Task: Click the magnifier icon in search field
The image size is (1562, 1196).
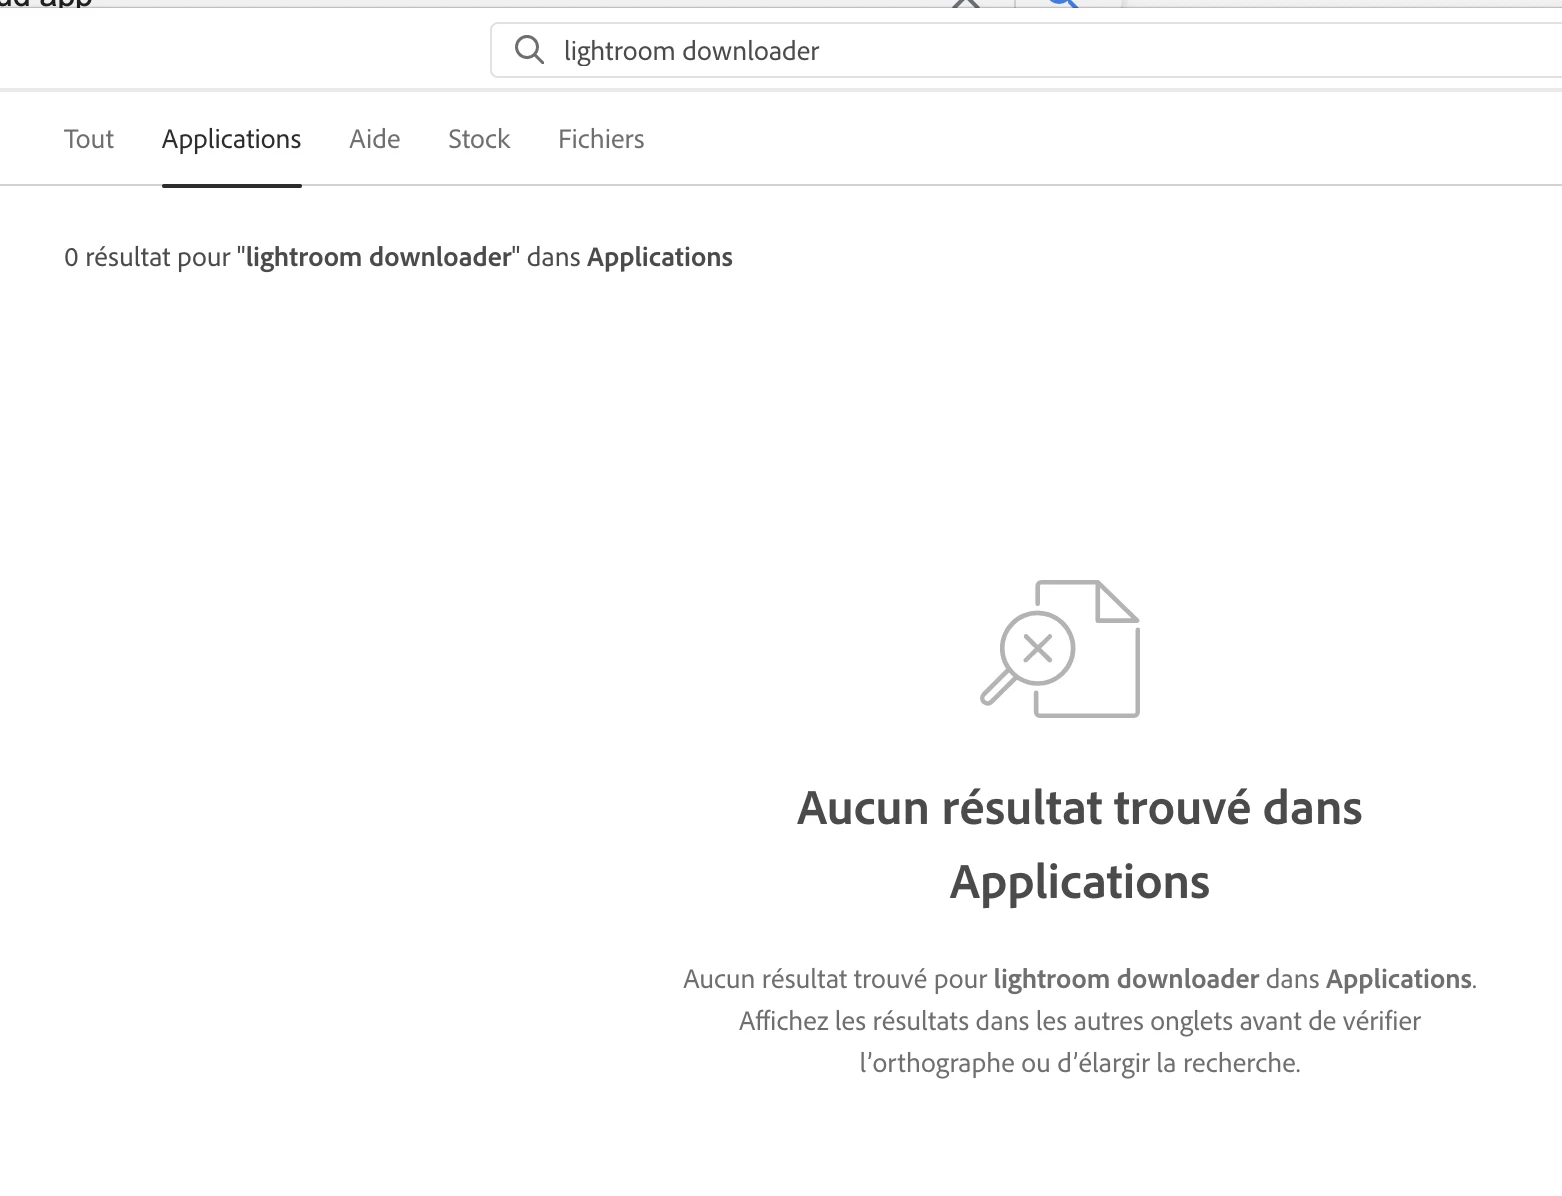Action: [529, 50]
